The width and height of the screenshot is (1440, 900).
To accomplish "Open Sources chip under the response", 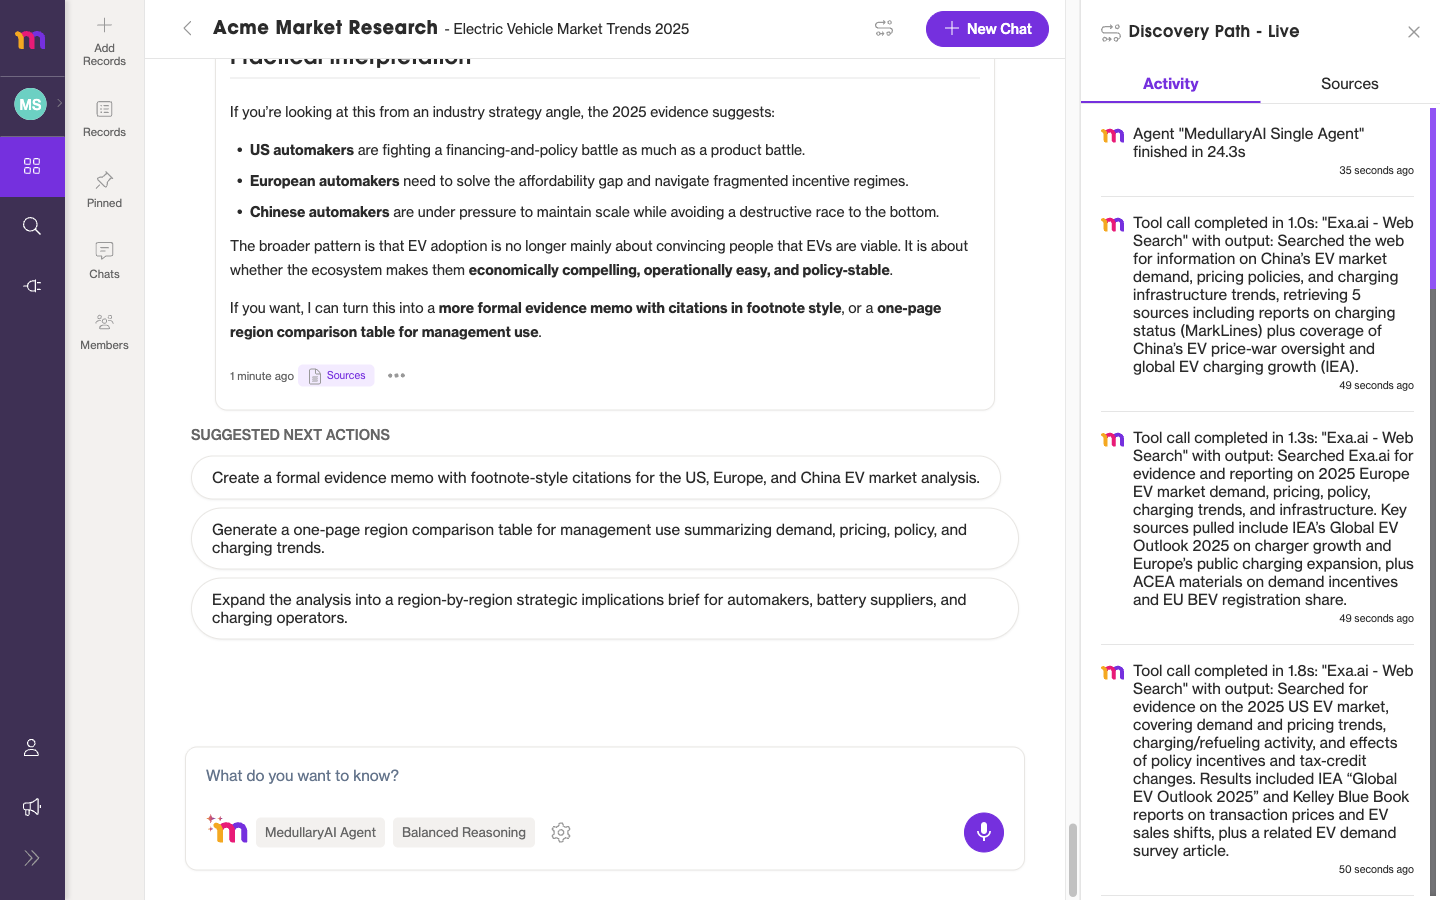I will tap(337, 376).
